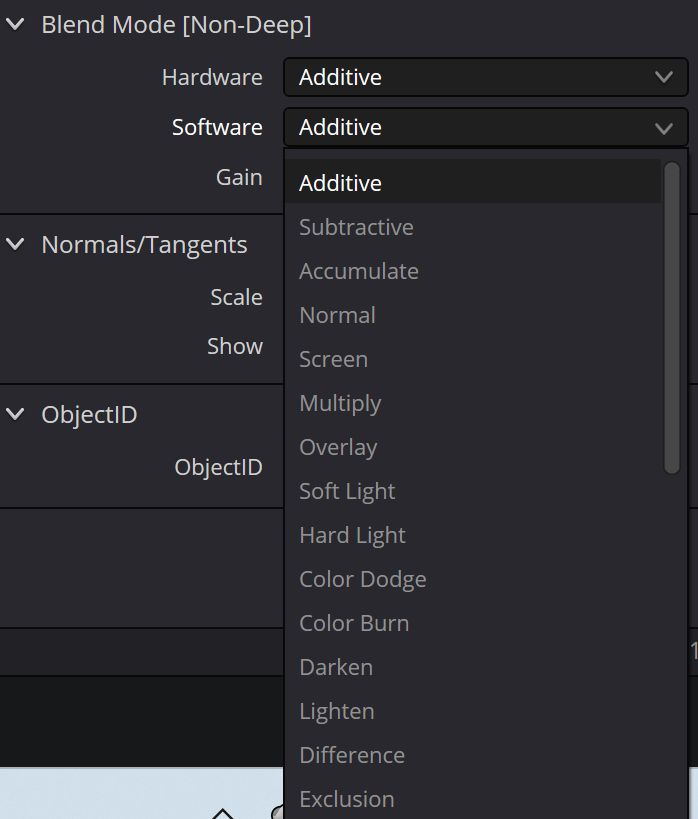Image resolution: width=698 pixels, height=819 pixels.
Task: Pick the Multiply blend mode
Action: [x=473, y=403]
